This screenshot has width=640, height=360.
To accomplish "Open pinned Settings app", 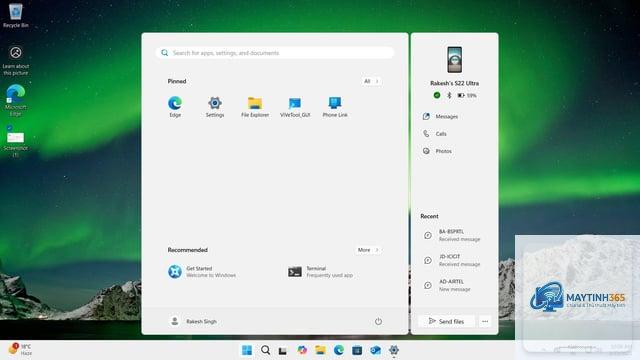I will click(x=215, y=107).
